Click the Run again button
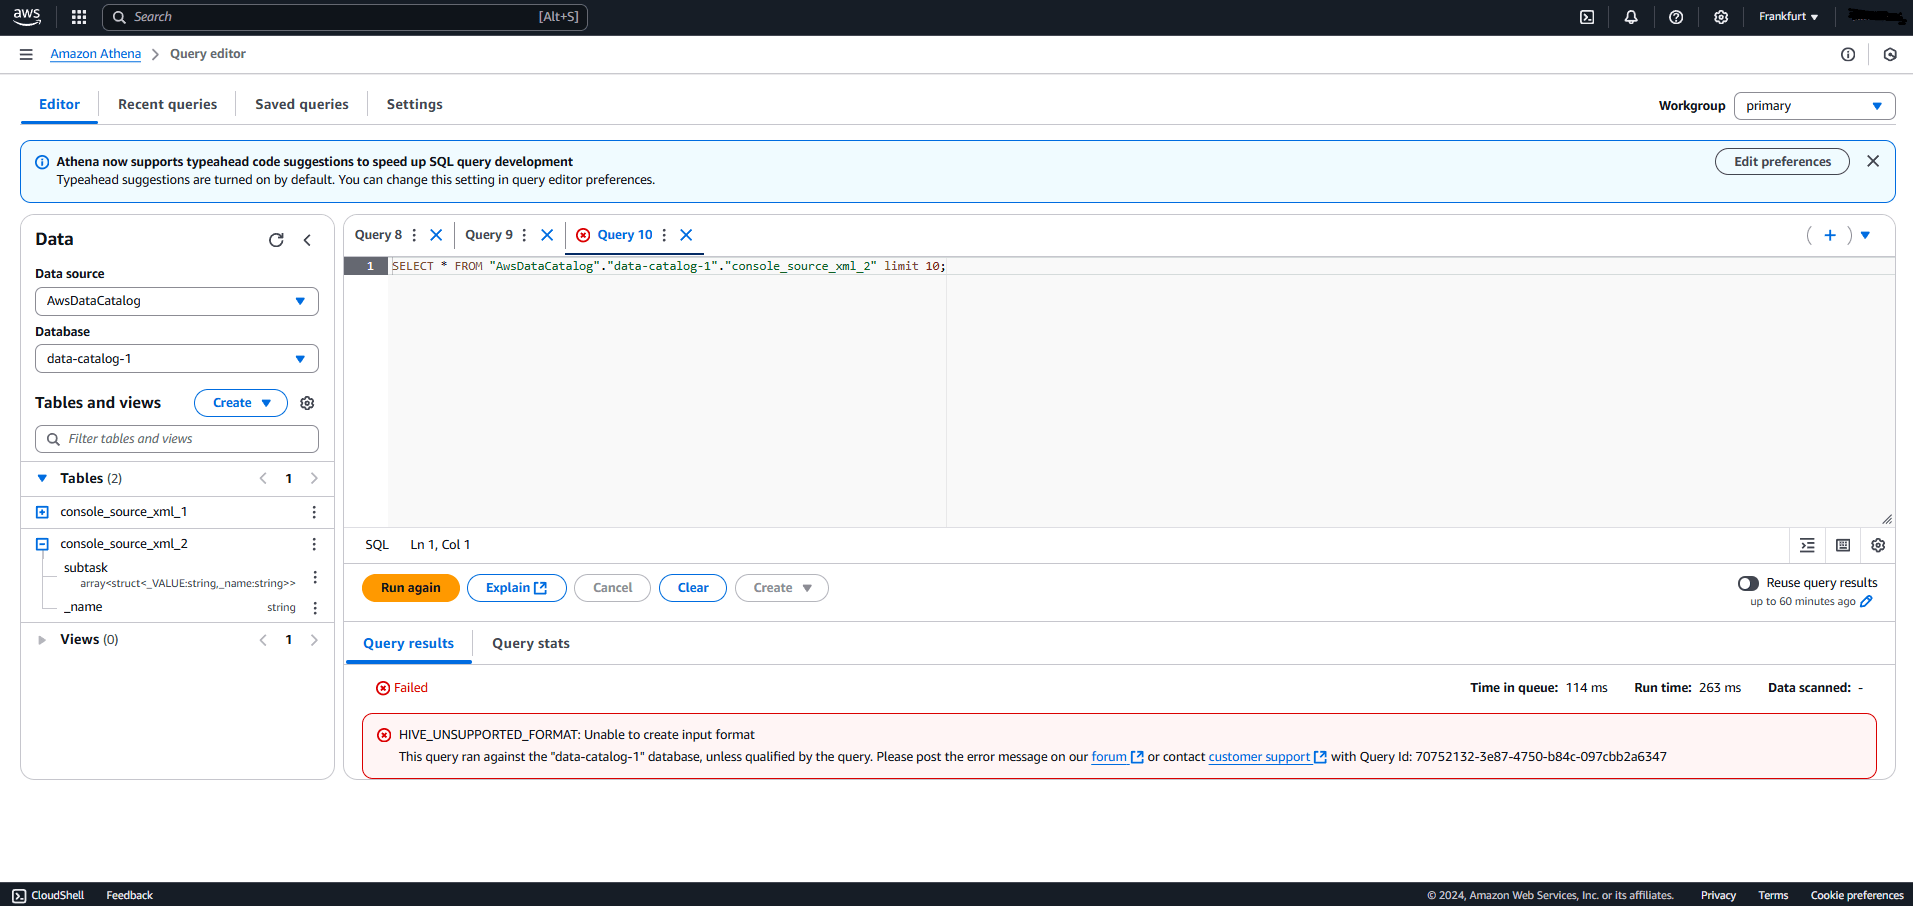This screenshot has width=1913, height=906. tap(411, 588)
